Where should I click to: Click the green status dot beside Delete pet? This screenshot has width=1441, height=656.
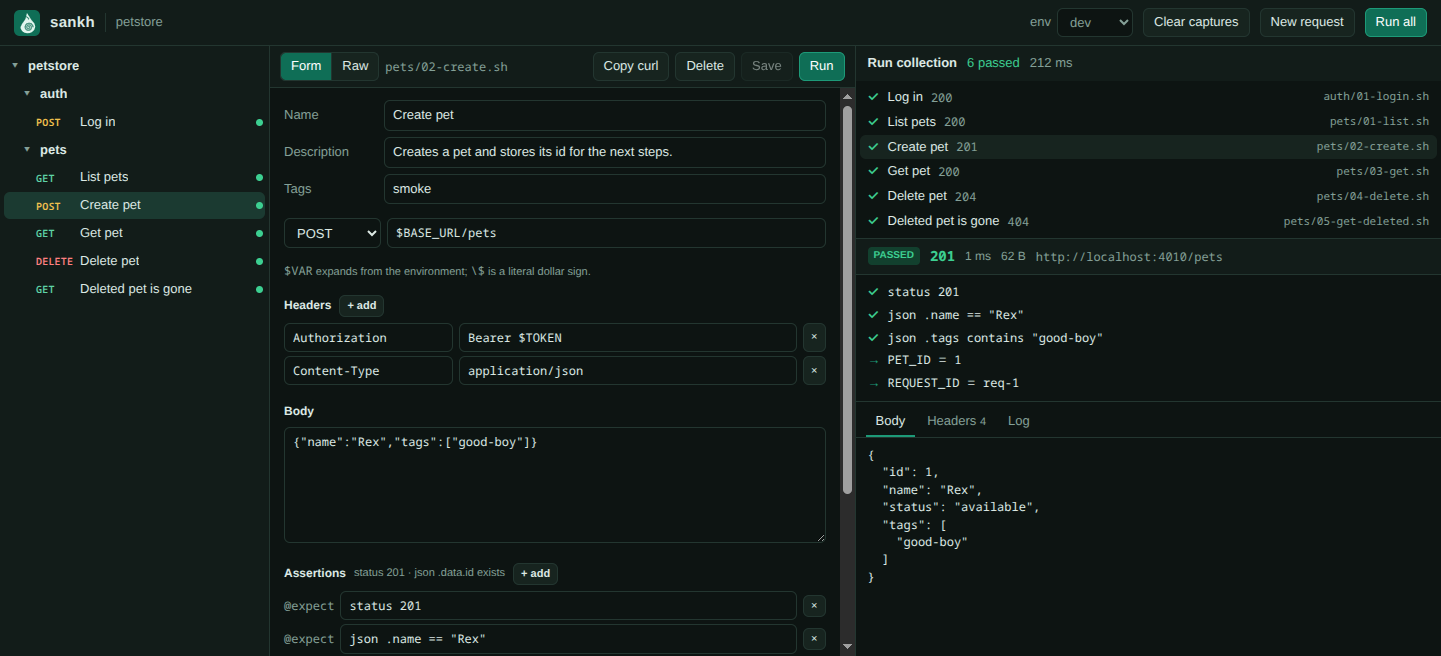260,261
